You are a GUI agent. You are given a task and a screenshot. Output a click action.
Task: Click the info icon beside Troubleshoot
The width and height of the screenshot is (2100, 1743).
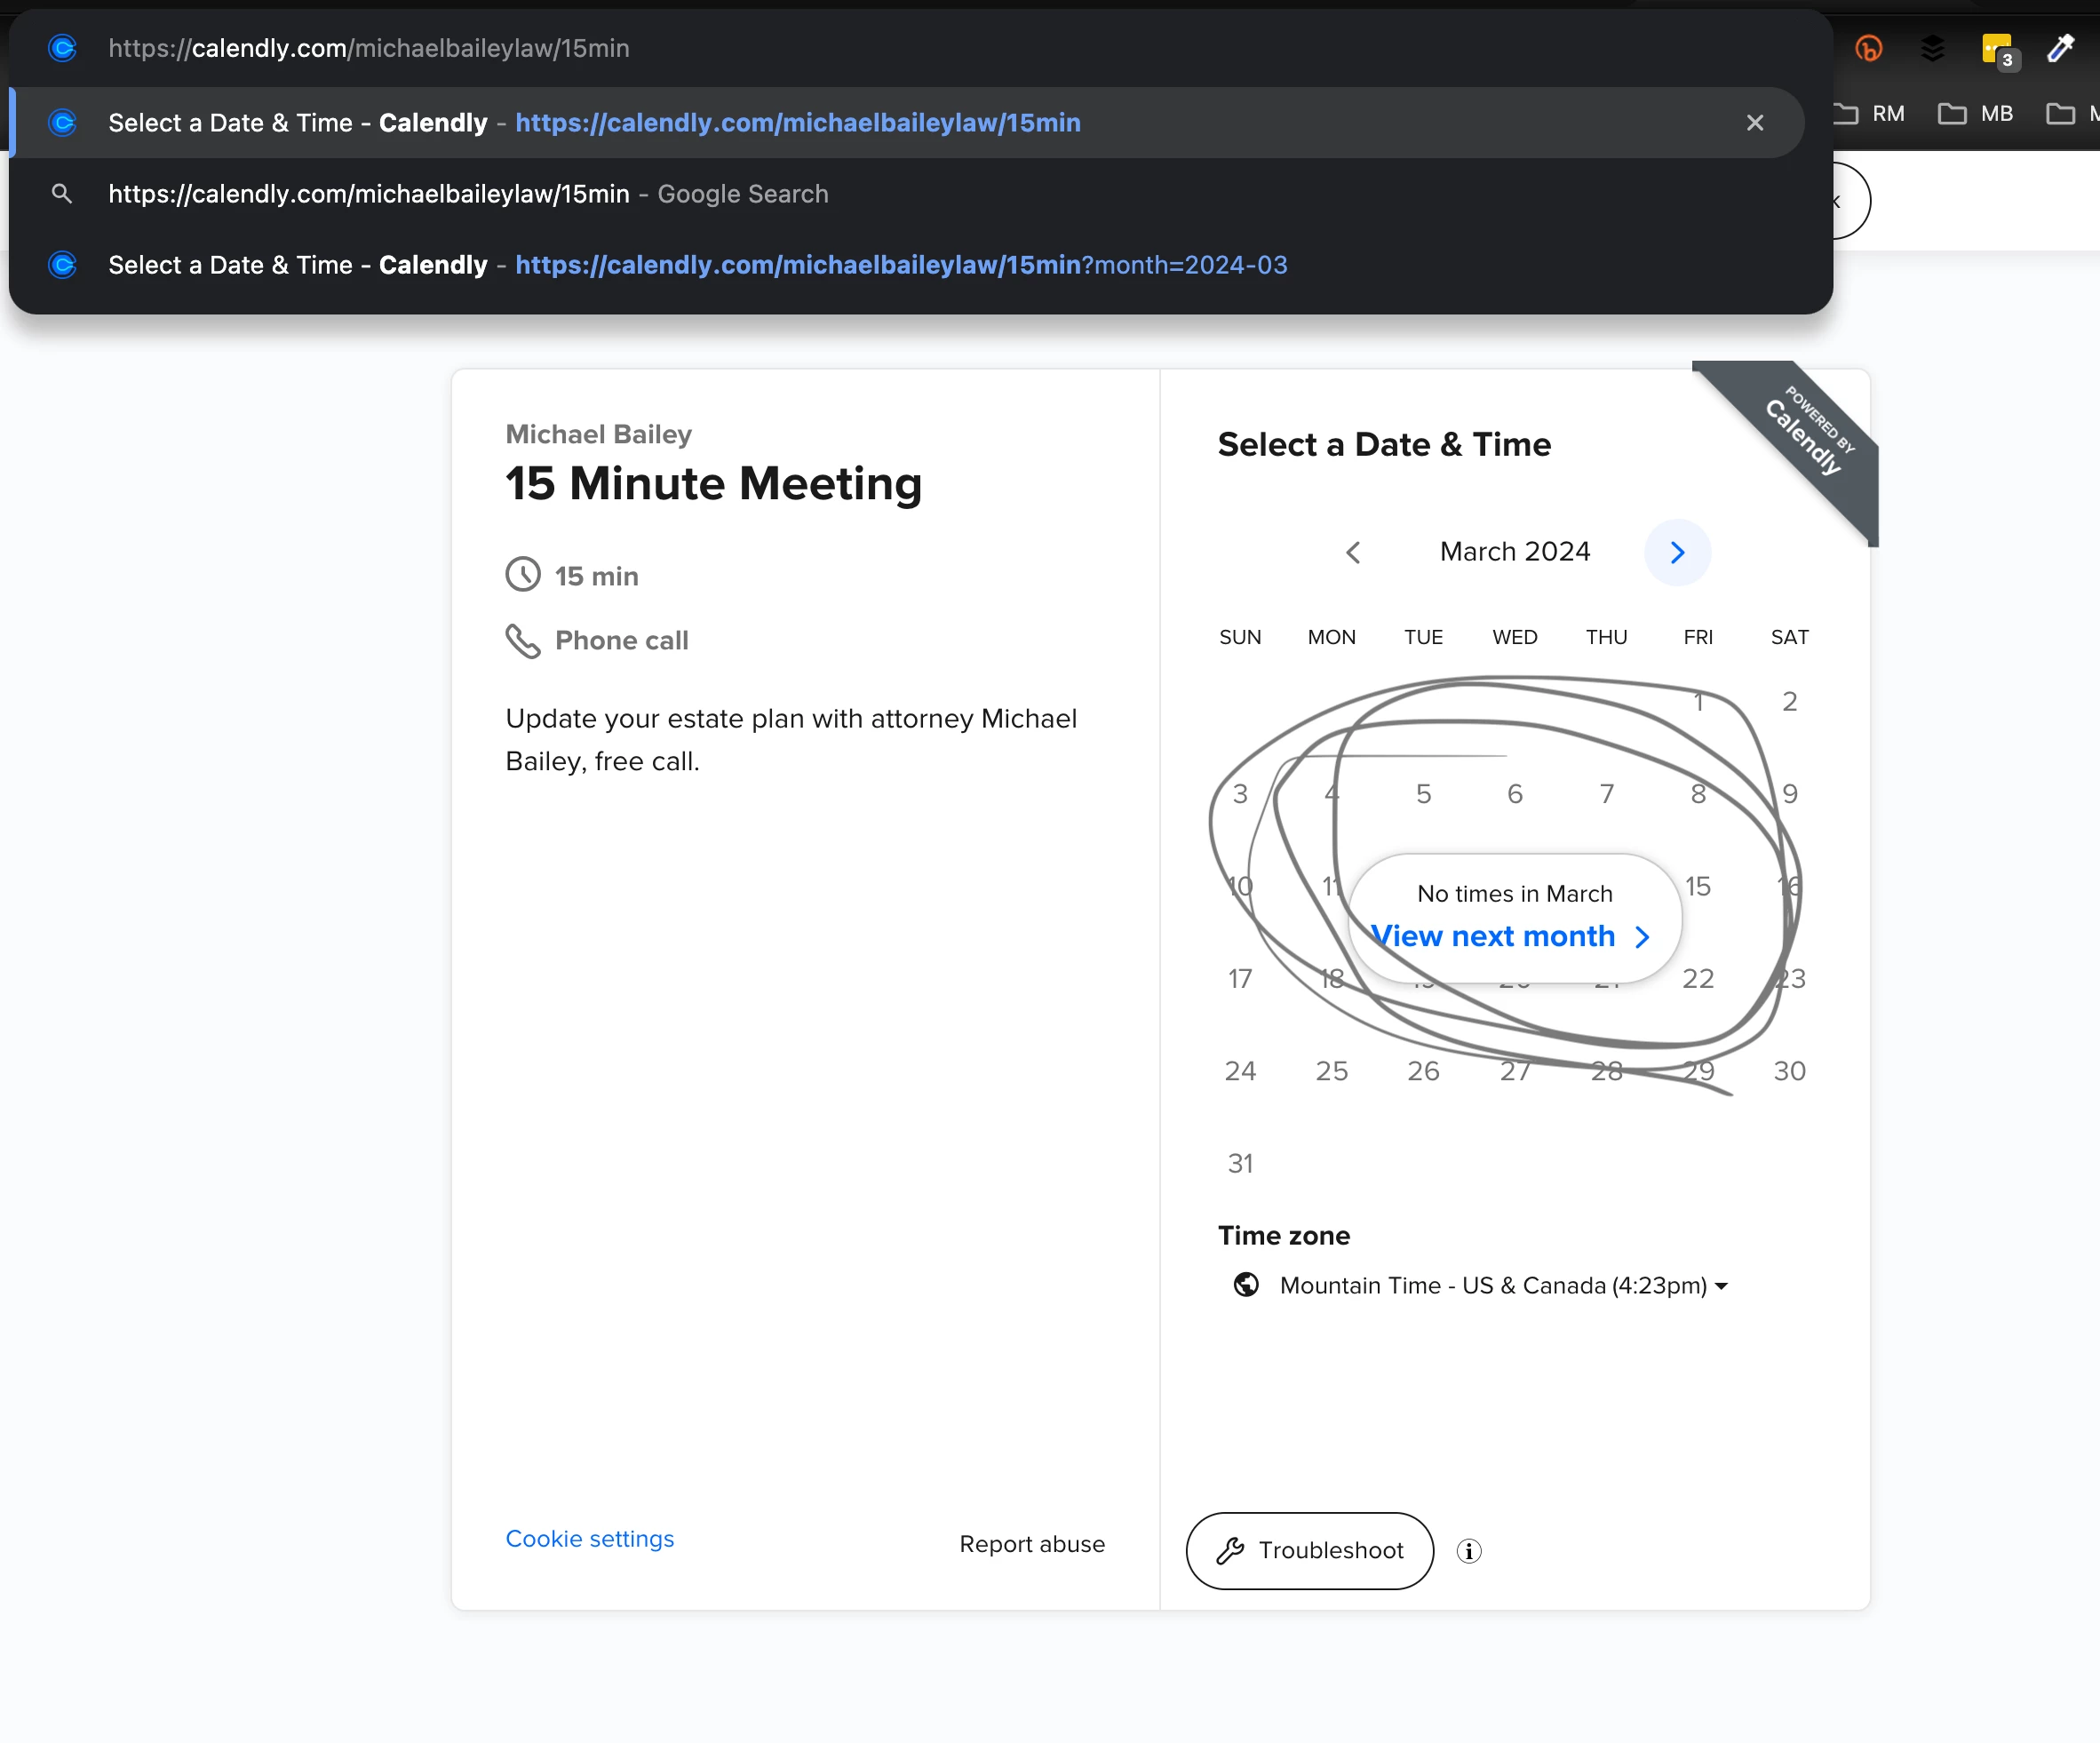(x=1468, y=1550)
